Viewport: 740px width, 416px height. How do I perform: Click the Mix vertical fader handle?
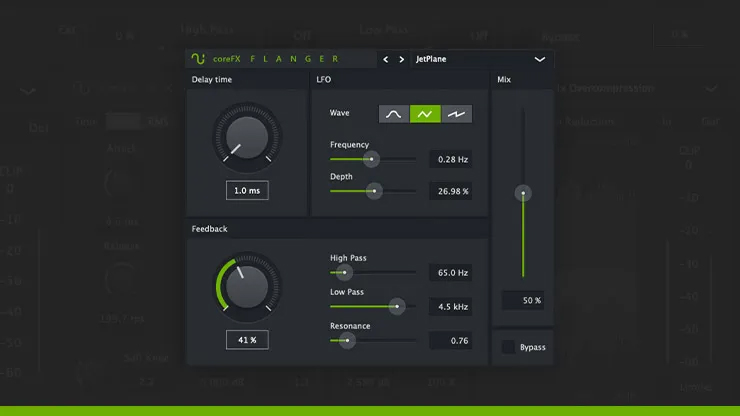523,193
